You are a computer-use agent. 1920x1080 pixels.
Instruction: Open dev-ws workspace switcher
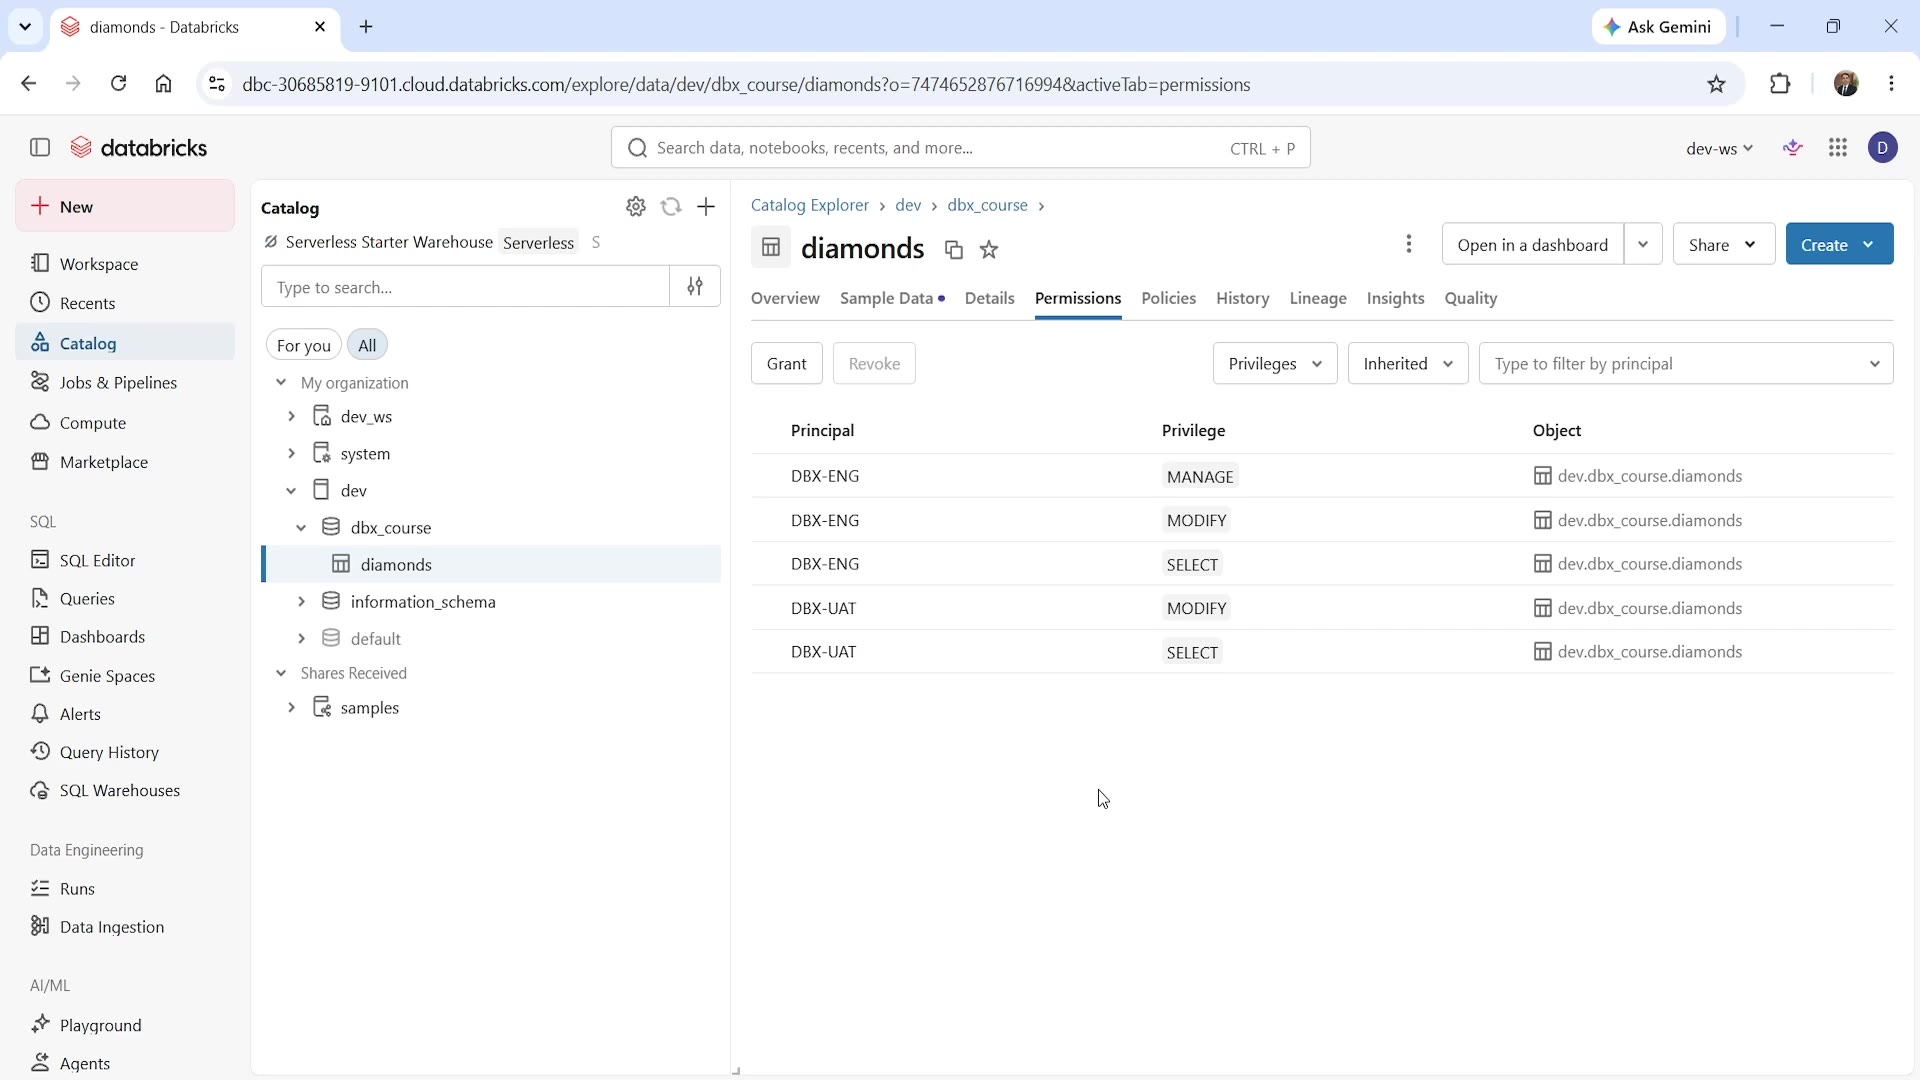pyautogui.click(x=1719, y=148)
